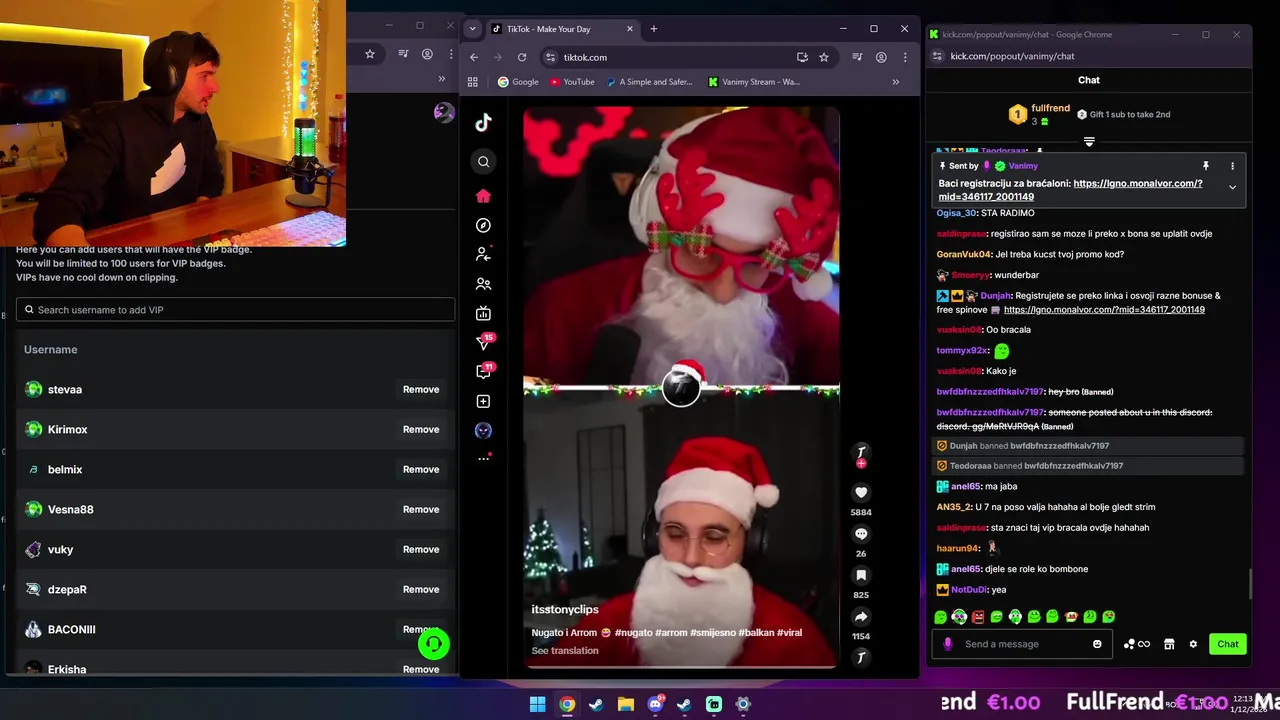The width and height of the screenshot is (1280, 720).
Task: Open TikTok search in the sidebar
Action: pyautogui.click(x=483, y=161)
